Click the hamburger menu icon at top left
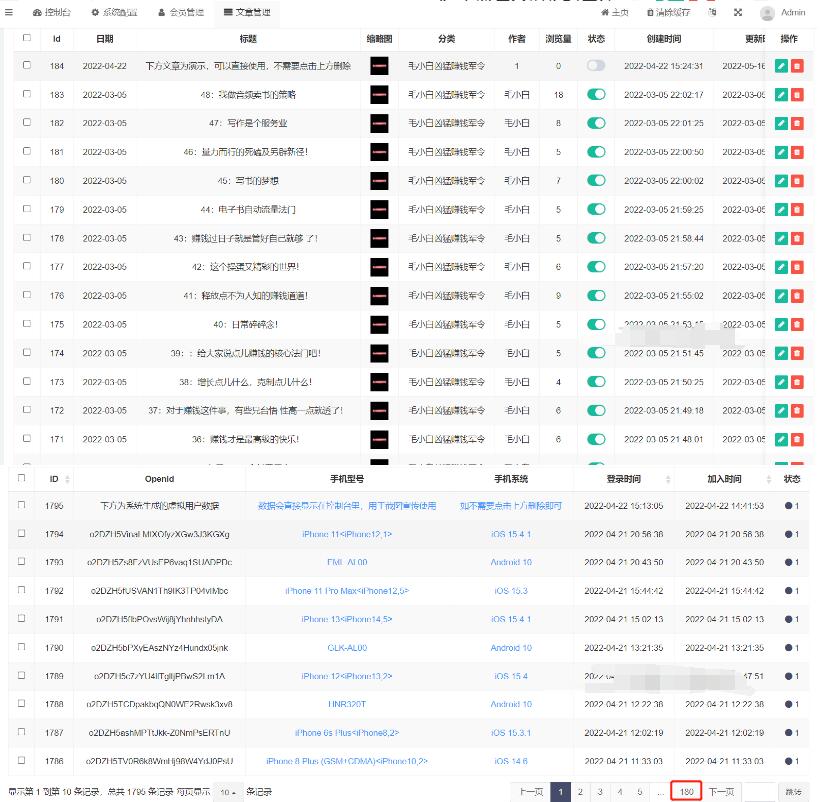 point(9,13)
